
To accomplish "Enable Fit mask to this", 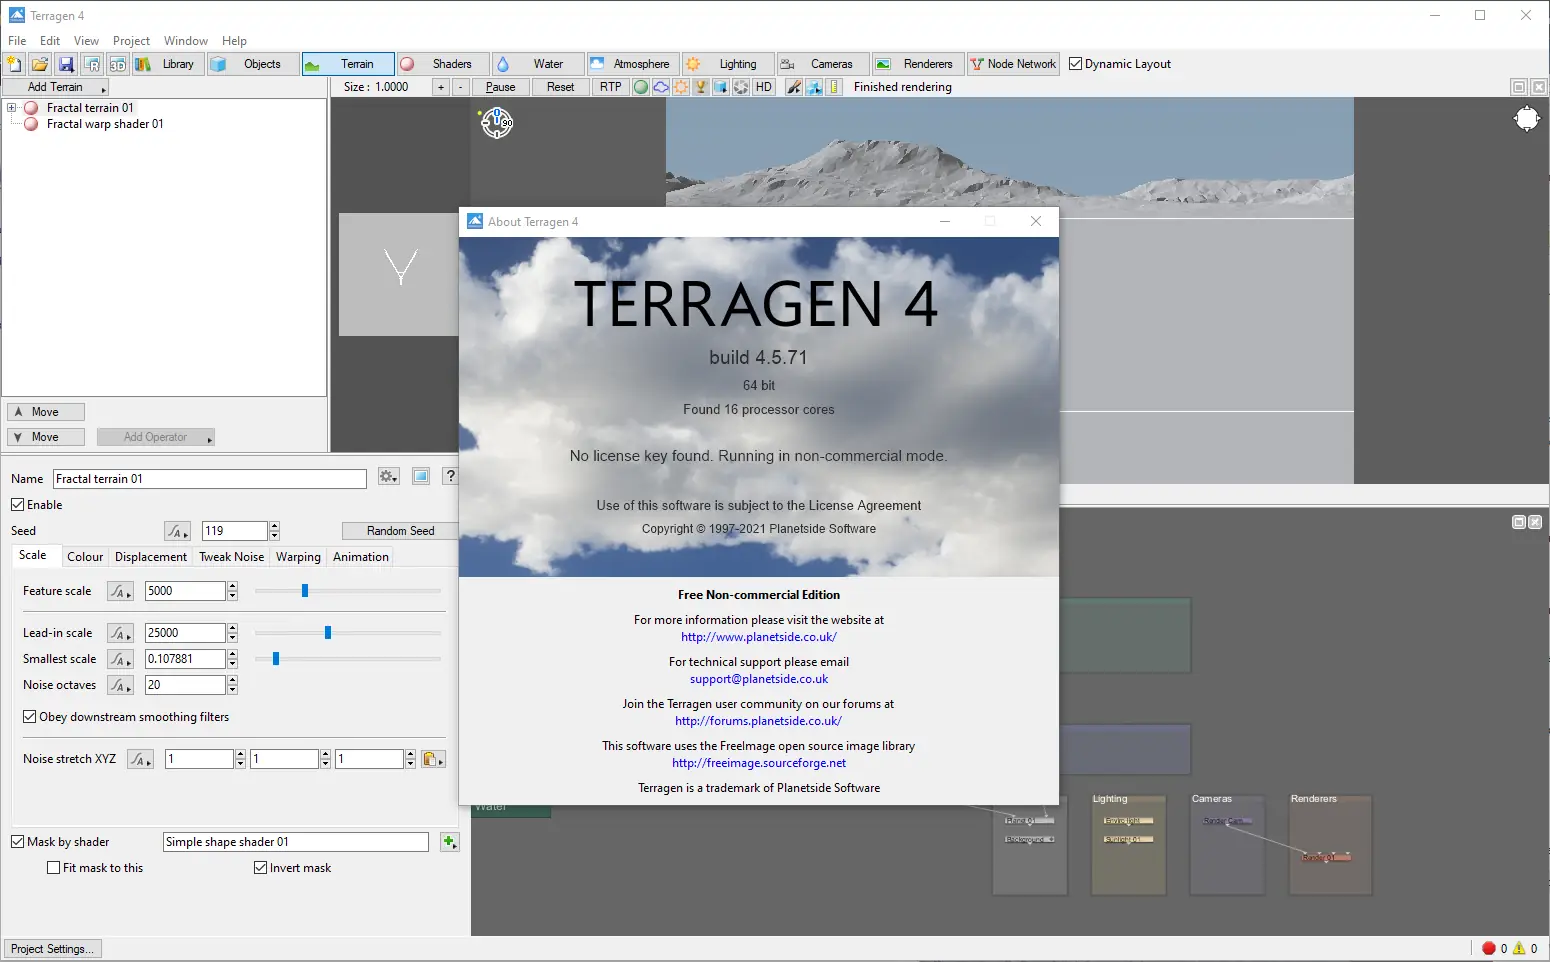I will 54,868.
